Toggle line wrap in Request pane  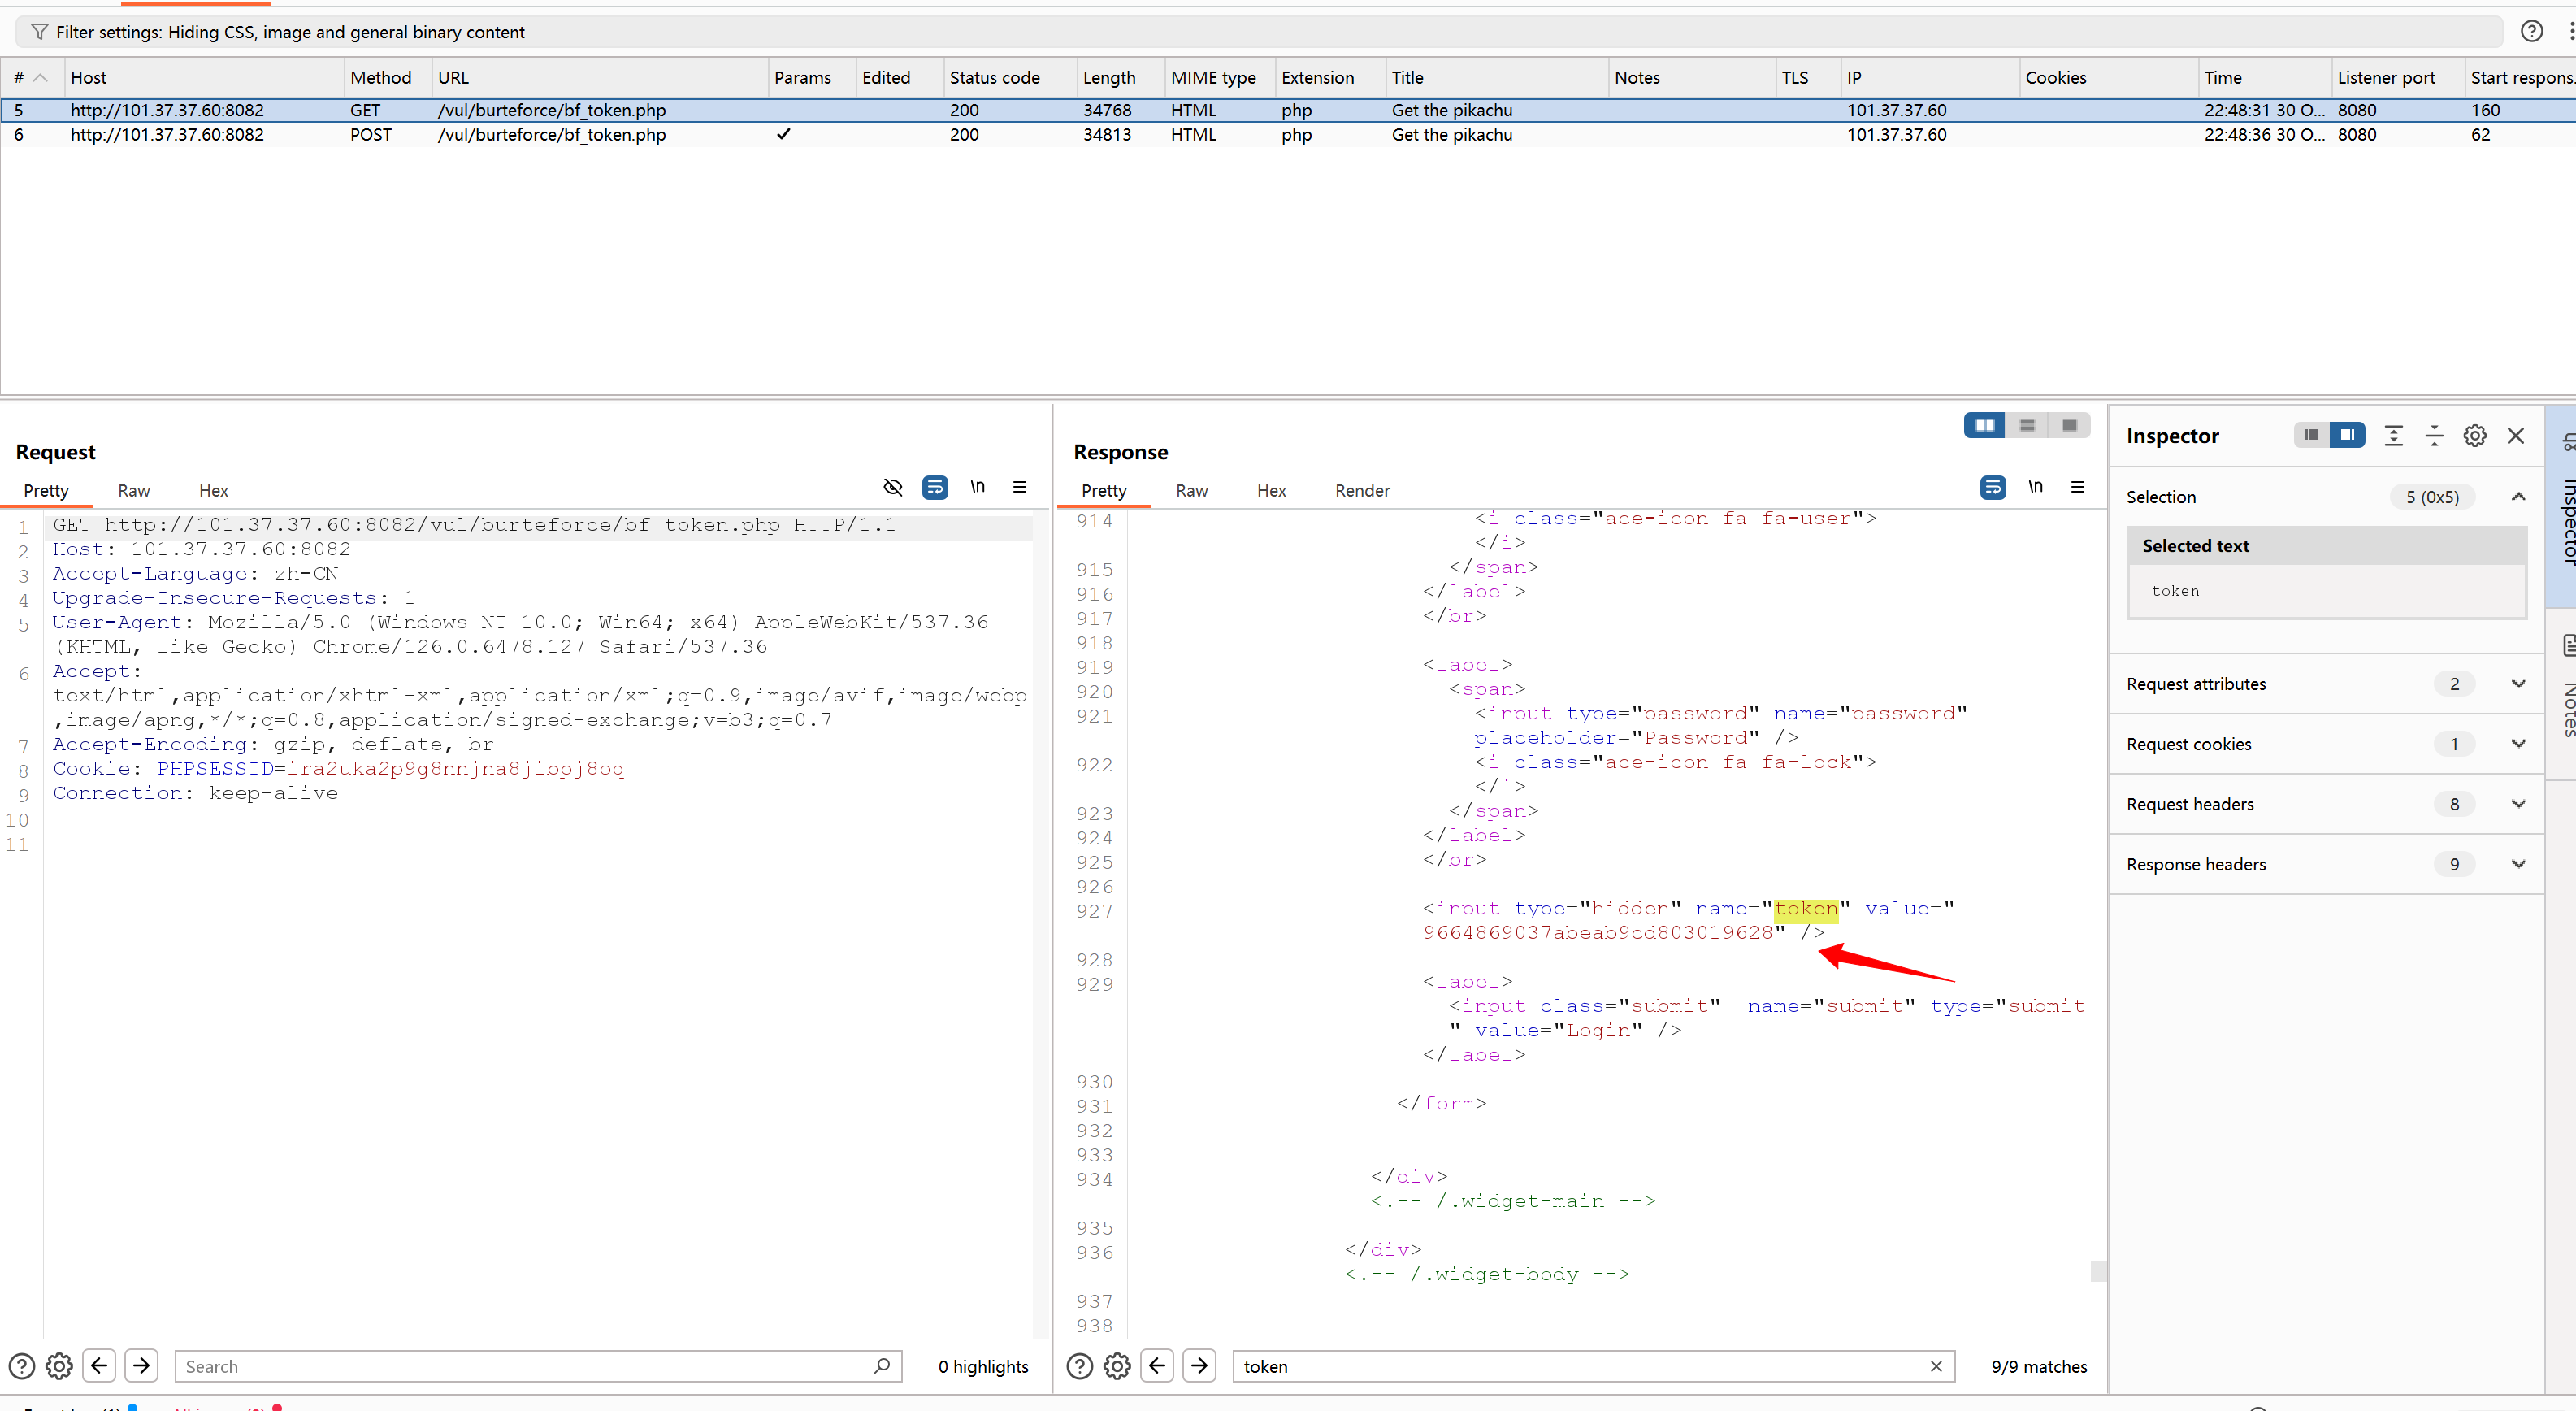tap(934, 487)
